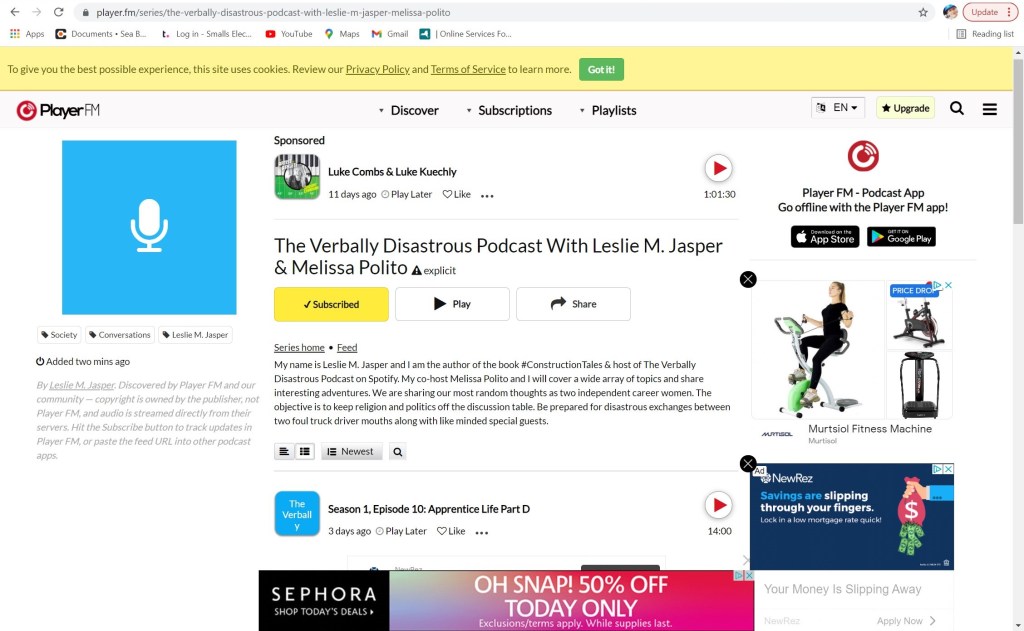Close the Murtsol fitness ad
1024x631 pixels.
point(748,280)
